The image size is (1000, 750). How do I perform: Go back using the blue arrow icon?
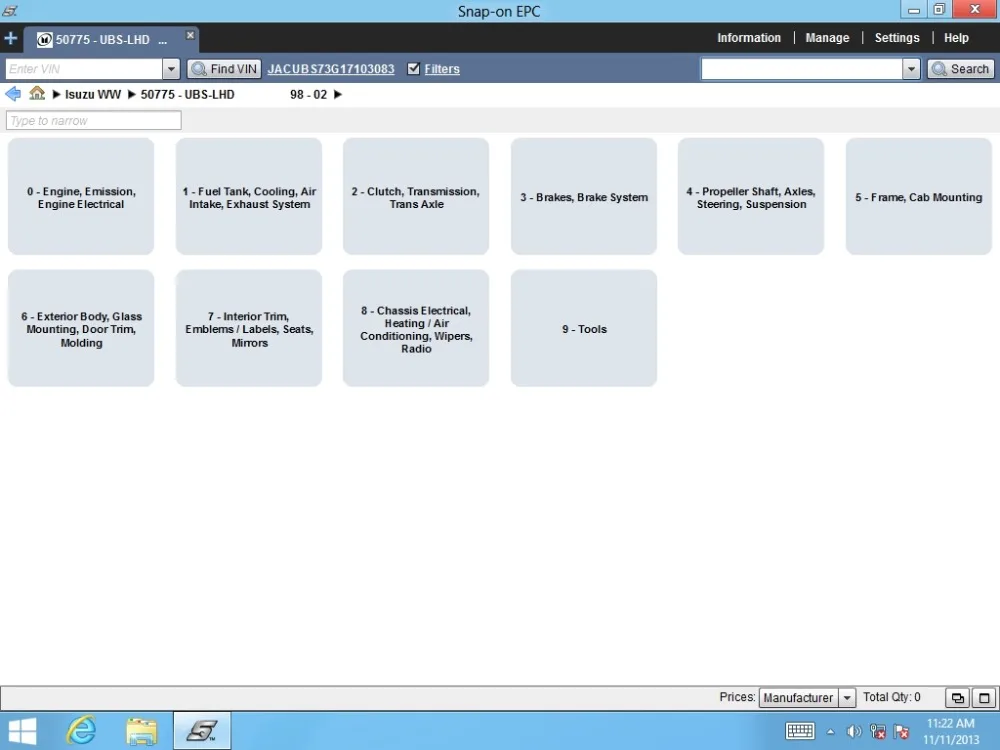tap(13, 94)
